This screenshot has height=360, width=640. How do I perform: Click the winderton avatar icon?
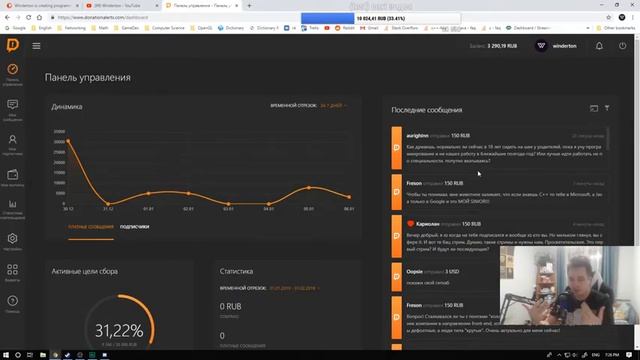click(x=541, y=46)
